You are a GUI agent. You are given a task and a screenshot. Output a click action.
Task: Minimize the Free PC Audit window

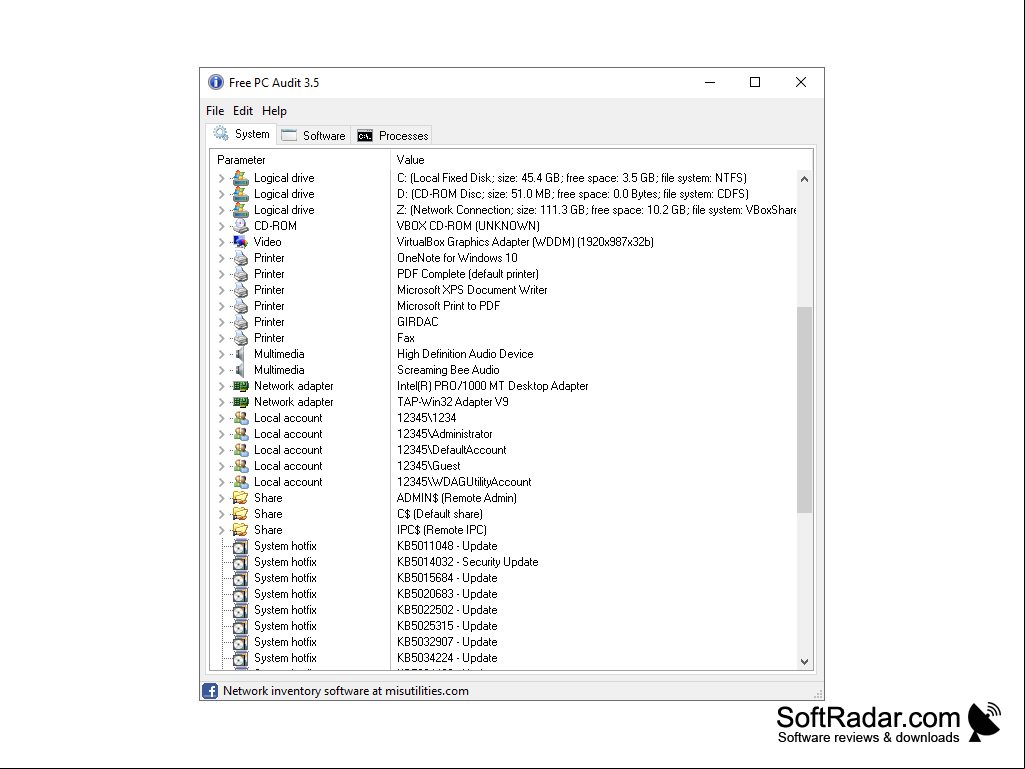click(710, 82)
